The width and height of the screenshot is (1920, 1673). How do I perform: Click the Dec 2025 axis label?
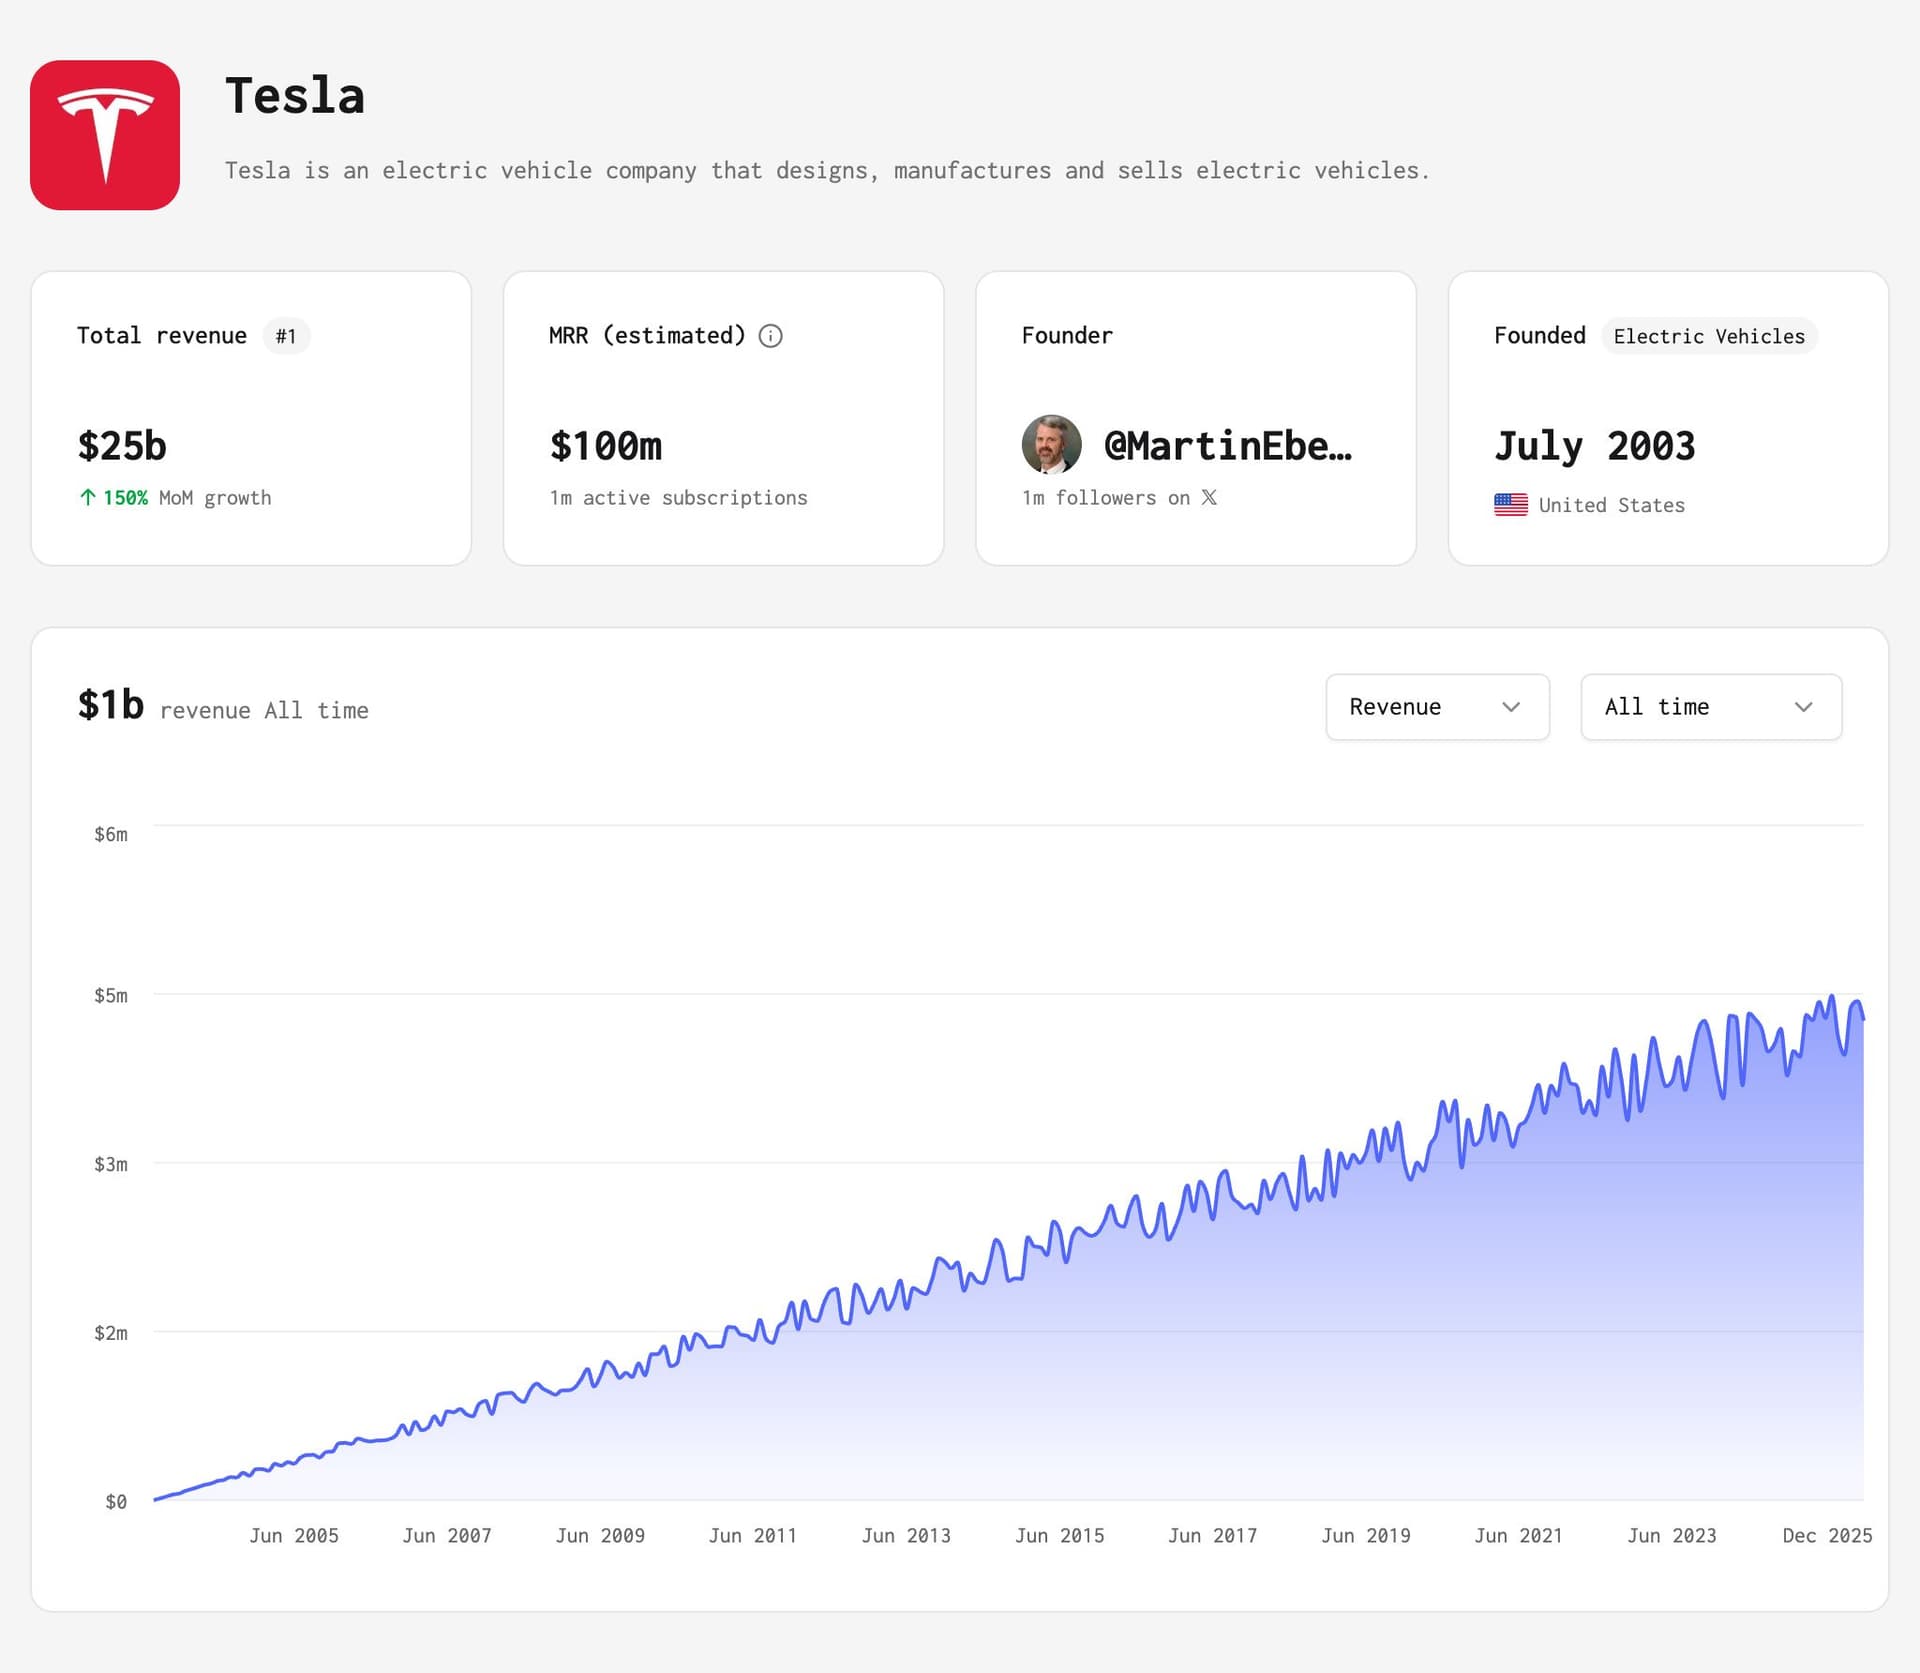[x=1826, y=1535]
